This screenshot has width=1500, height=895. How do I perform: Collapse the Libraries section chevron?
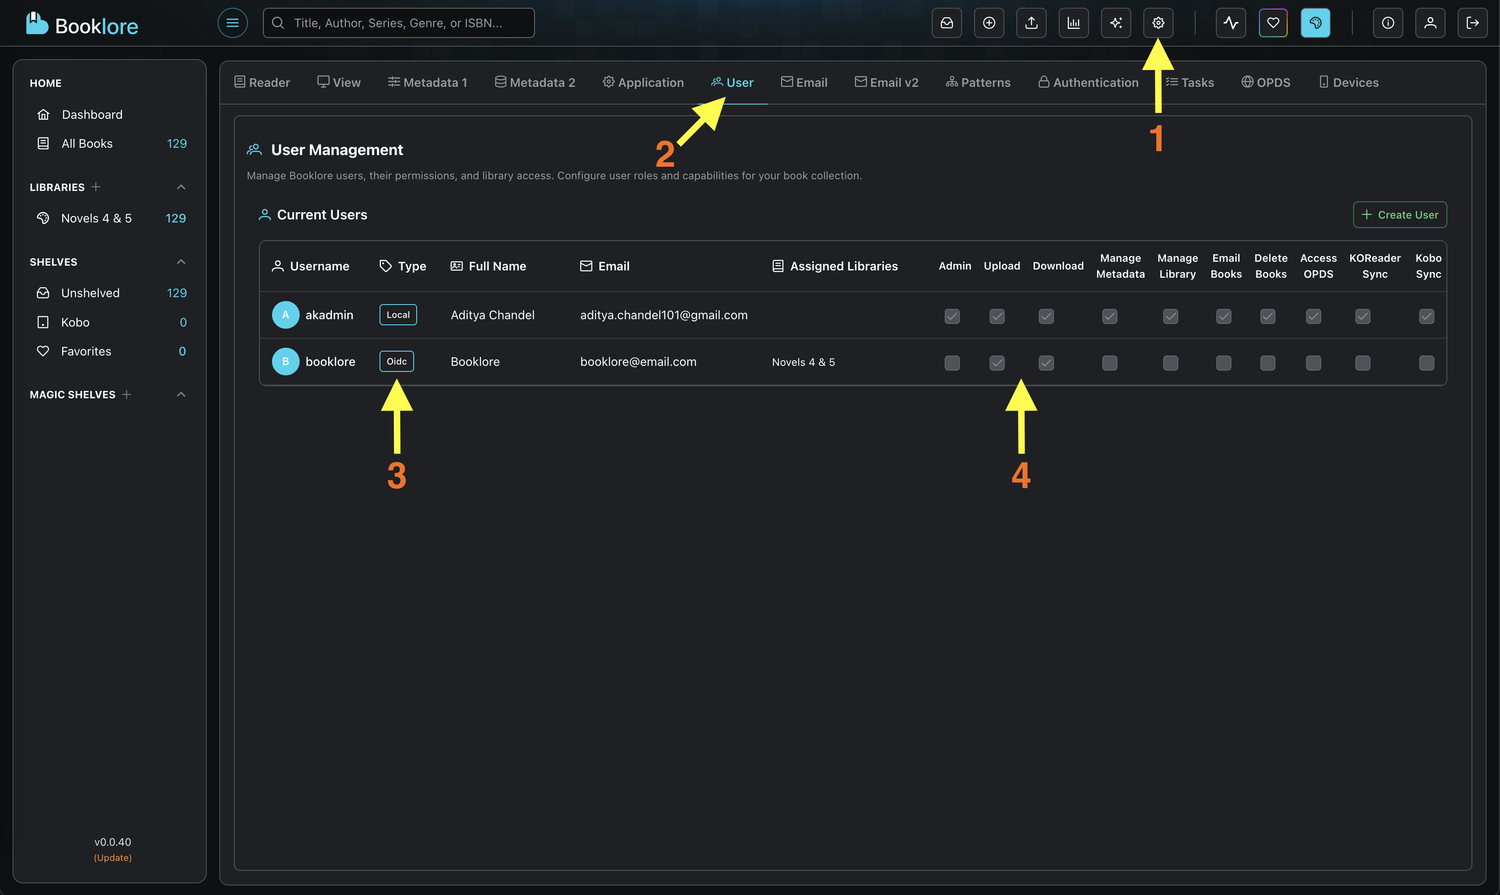(181, 187)
